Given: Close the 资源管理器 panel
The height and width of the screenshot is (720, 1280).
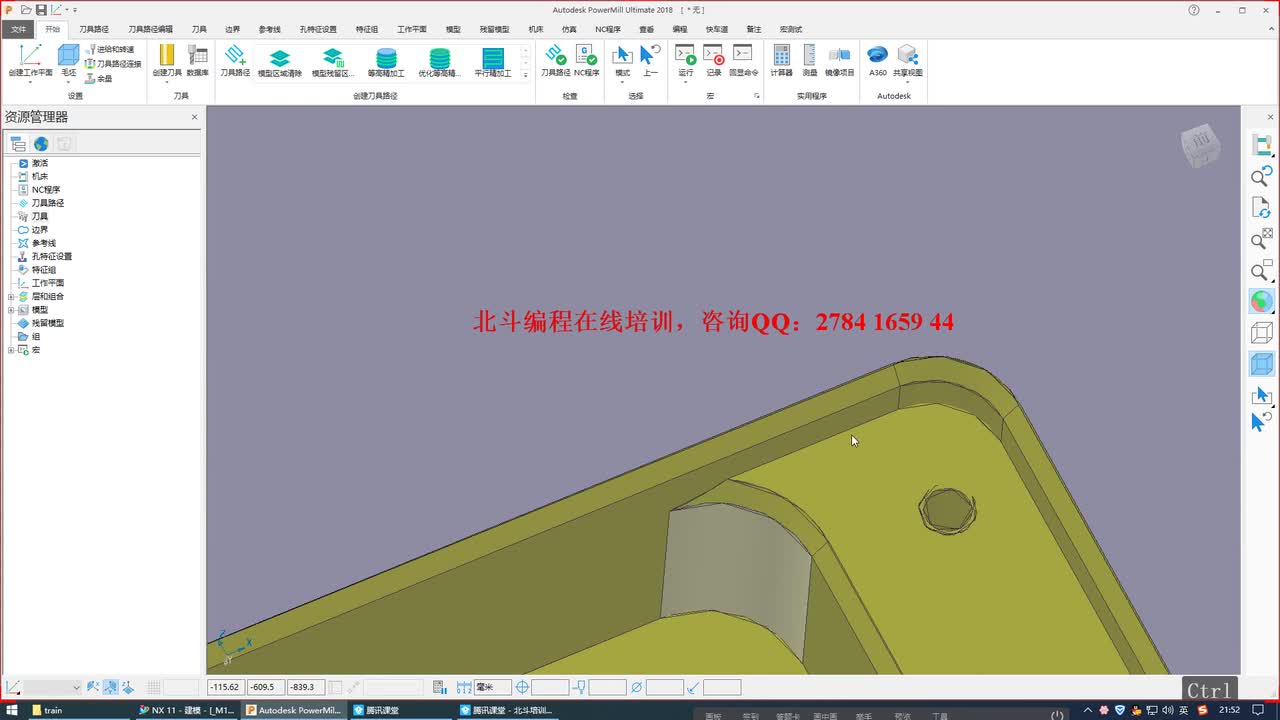Looking at the screenshot, I should pyautogui.click(x=195, y=117).
